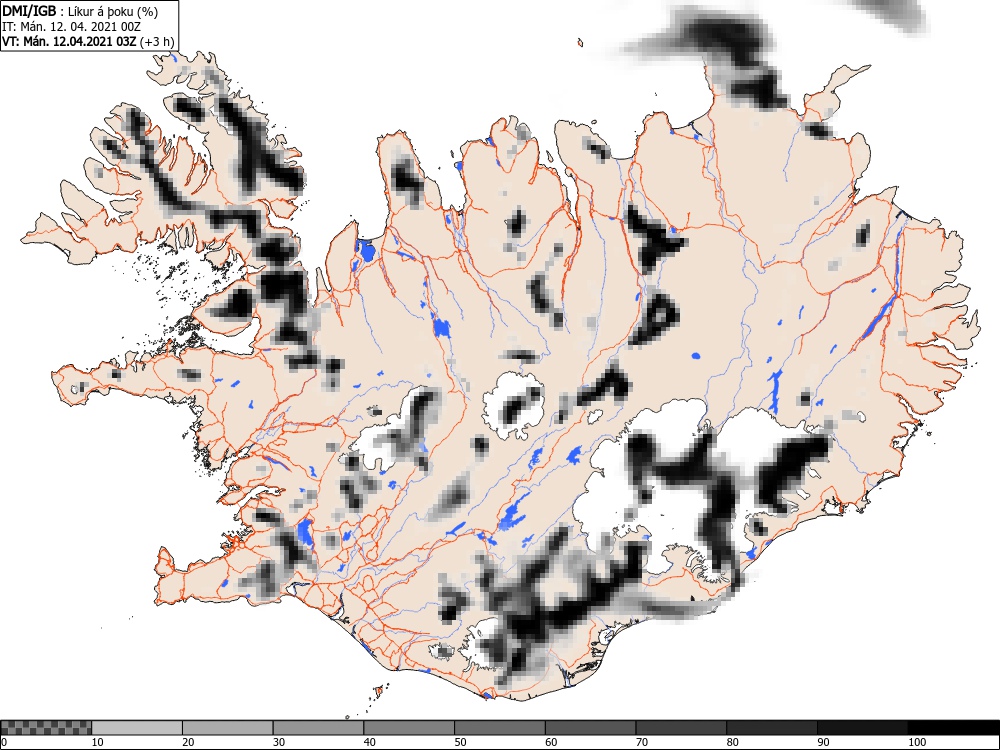Click the 60-70 percent legend swatch
1000x750 pixels.
point(591,728)
